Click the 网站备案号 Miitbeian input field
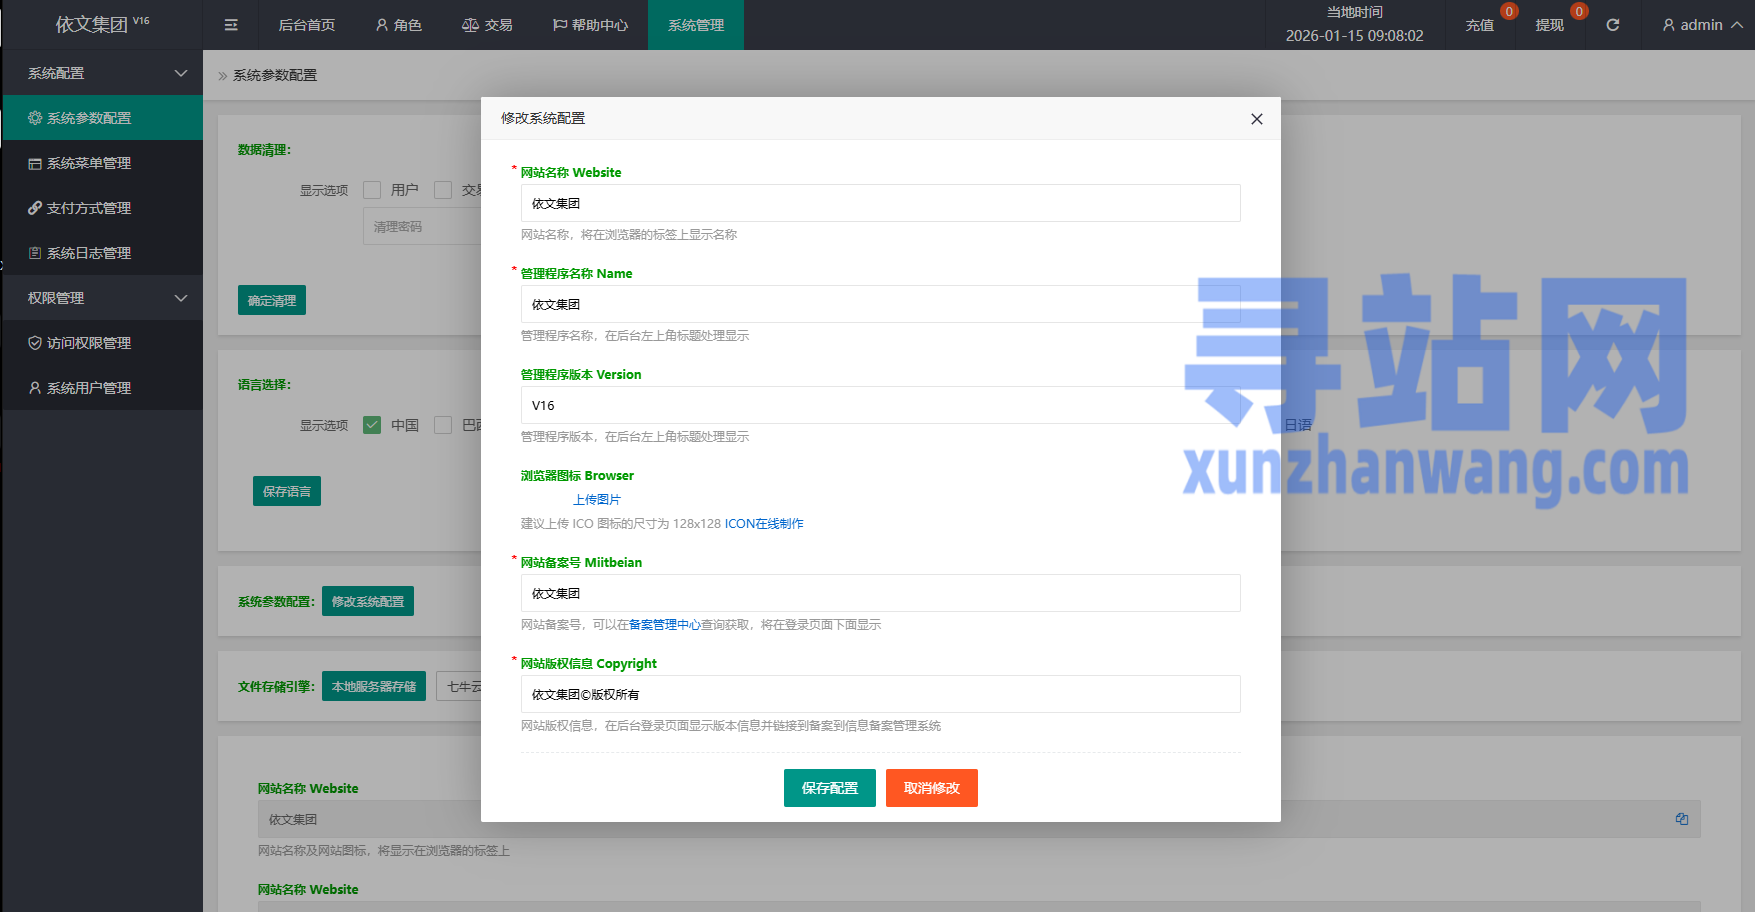This screenshot has width=1755, height=912. click(880, 593)
